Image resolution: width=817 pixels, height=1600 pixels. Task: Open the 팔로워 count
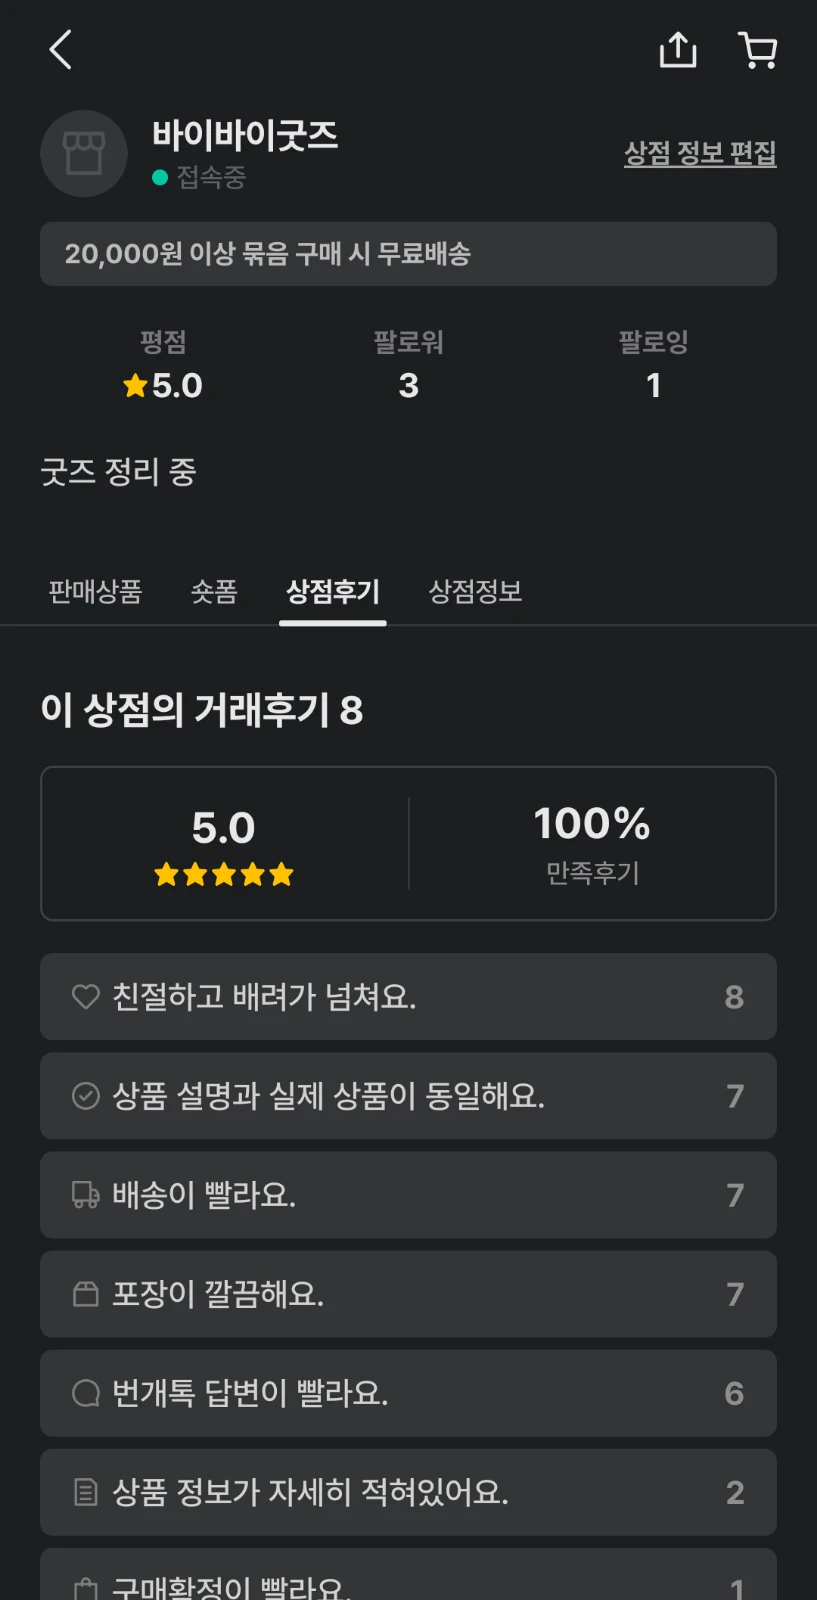pyautogui.click(x=408, y=385)
